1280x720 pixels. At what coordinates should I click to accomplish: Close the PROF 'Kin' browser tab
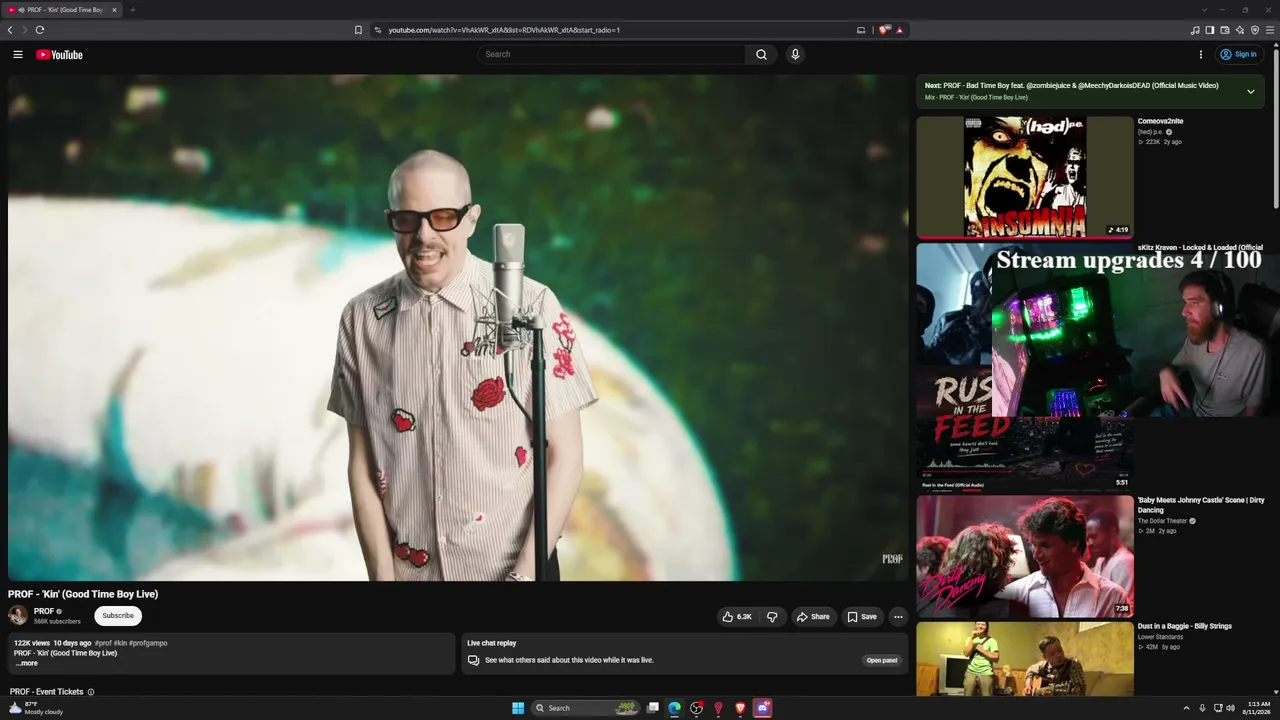tap(114, 10)
